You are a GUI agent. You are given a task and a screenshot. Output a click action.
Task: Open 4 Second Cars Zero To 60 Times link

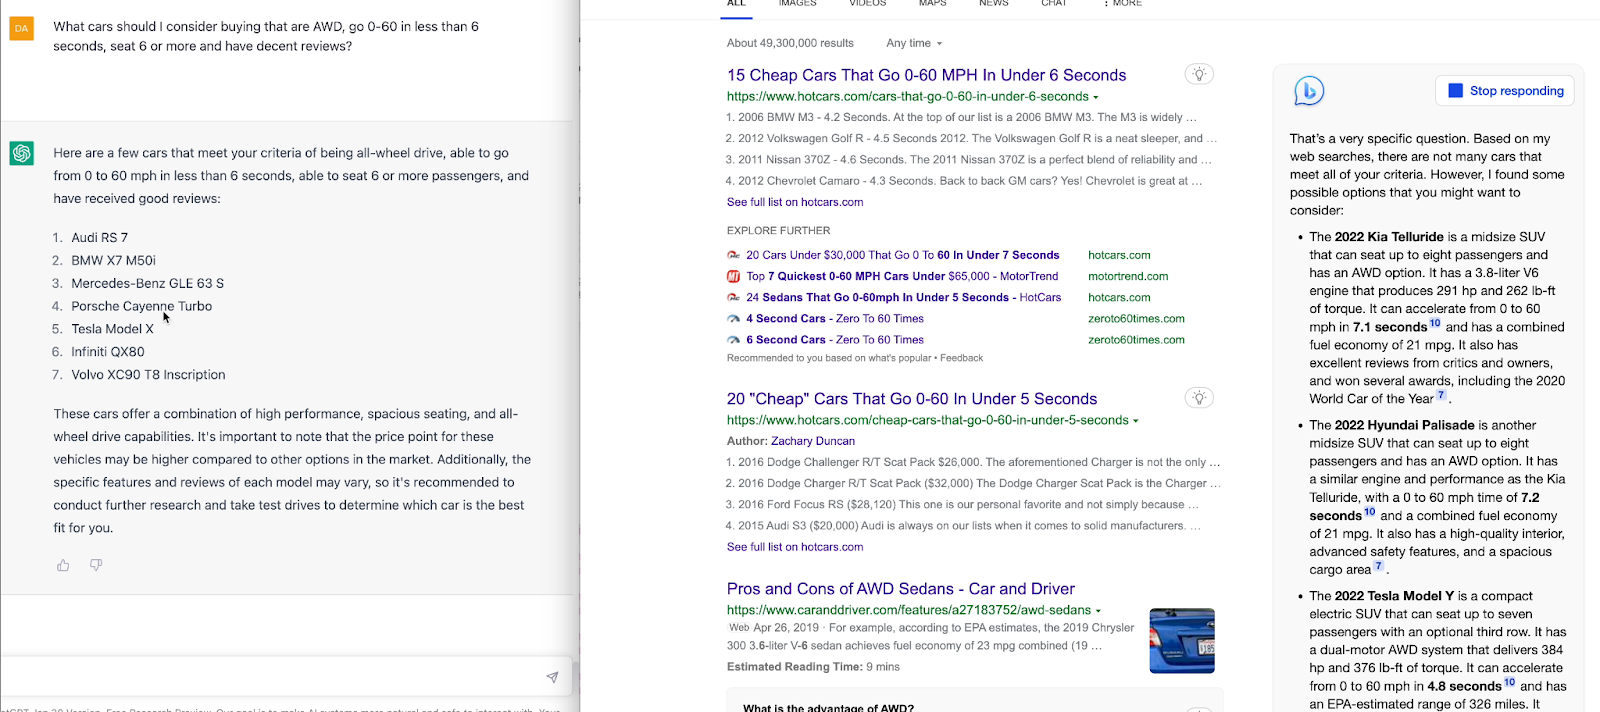coord(835,319)
